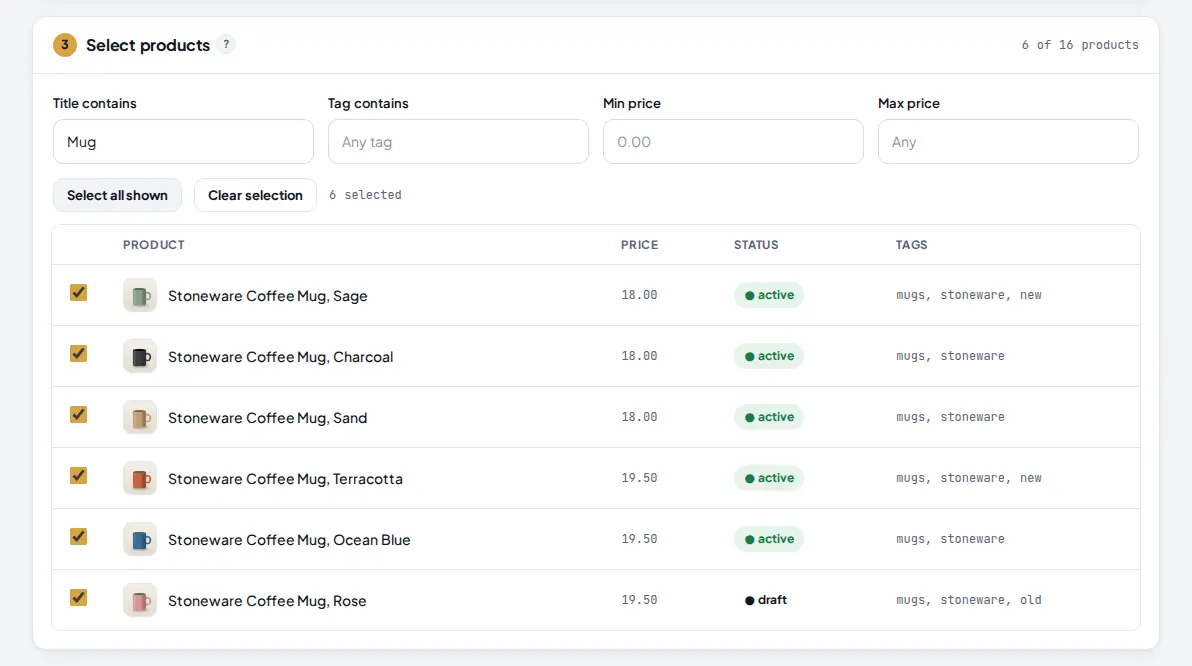The width and height of the screenshot is (1192, 666).
Task: Click the tags 'mugs, stoneware, old'
Action: (x=968, y=600)
